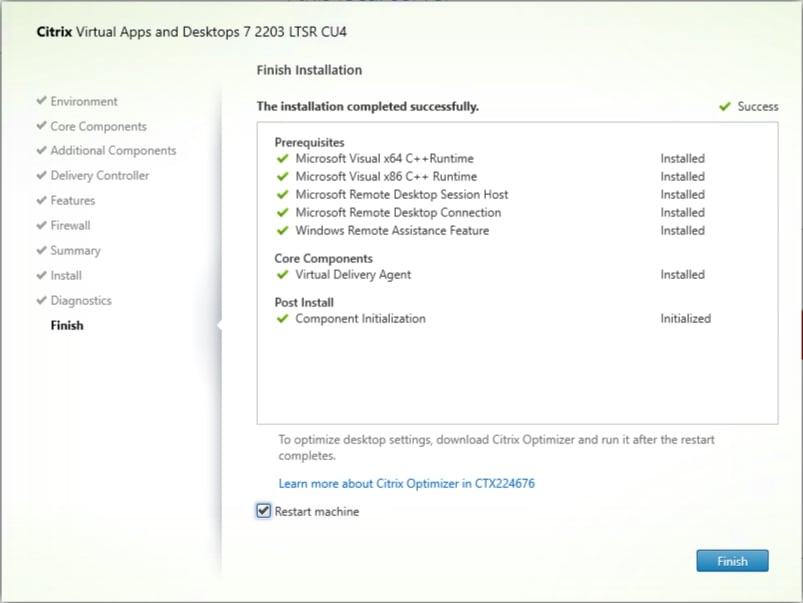
Task: Select the Additional Components step
Action: [x=113, y=151]
